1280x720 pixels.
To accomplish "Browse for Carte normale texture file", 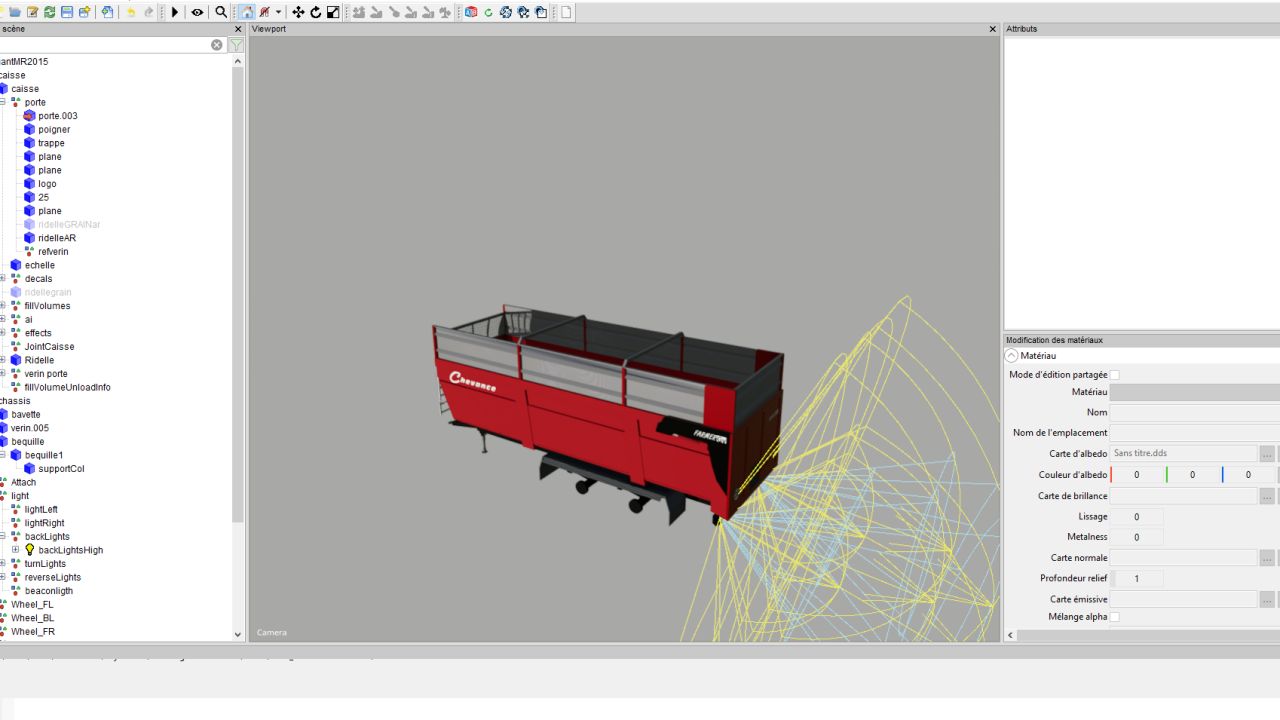I will (1267, 558).
